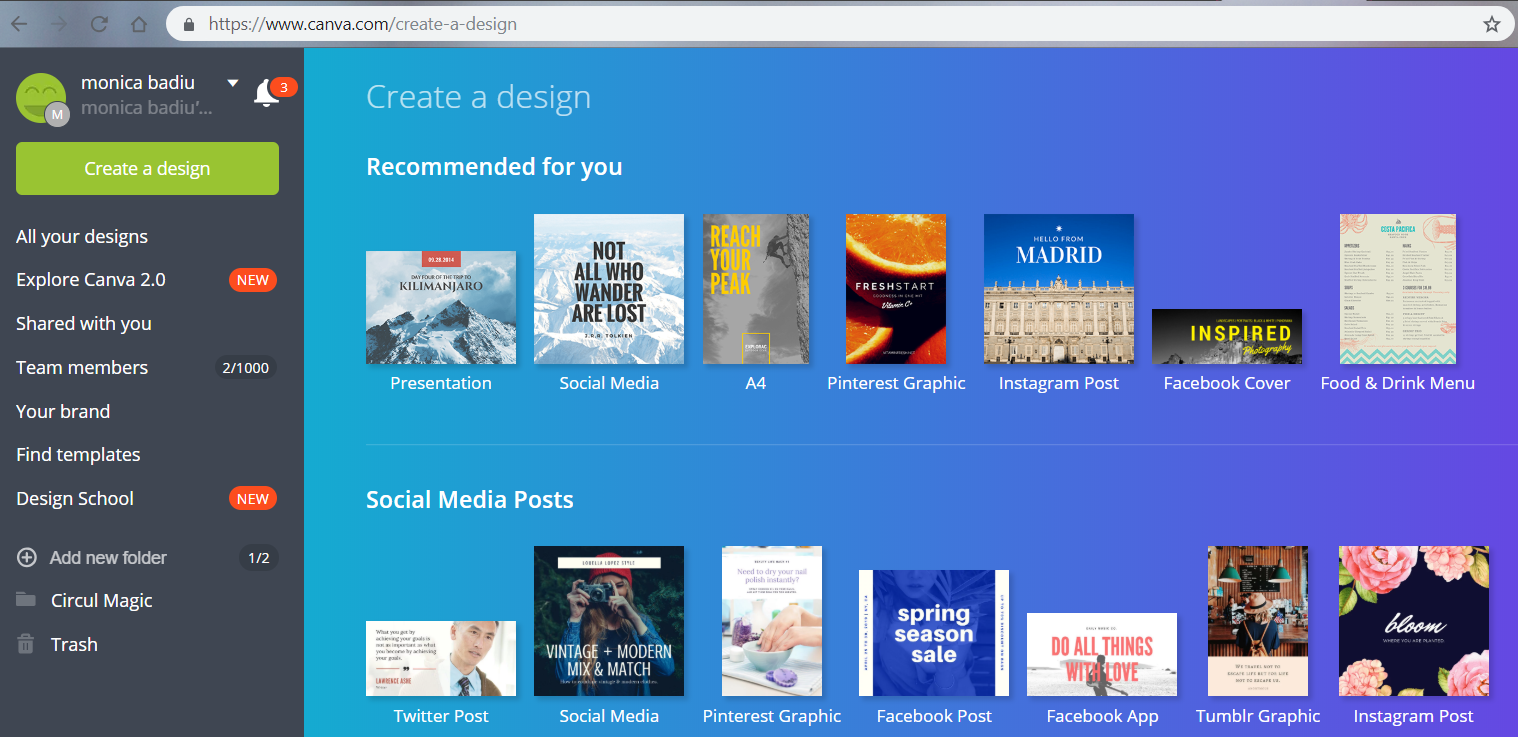The image size is (1518, 738).
Task: Click the Trash bin icon
Action: click(x=26, y=644)
